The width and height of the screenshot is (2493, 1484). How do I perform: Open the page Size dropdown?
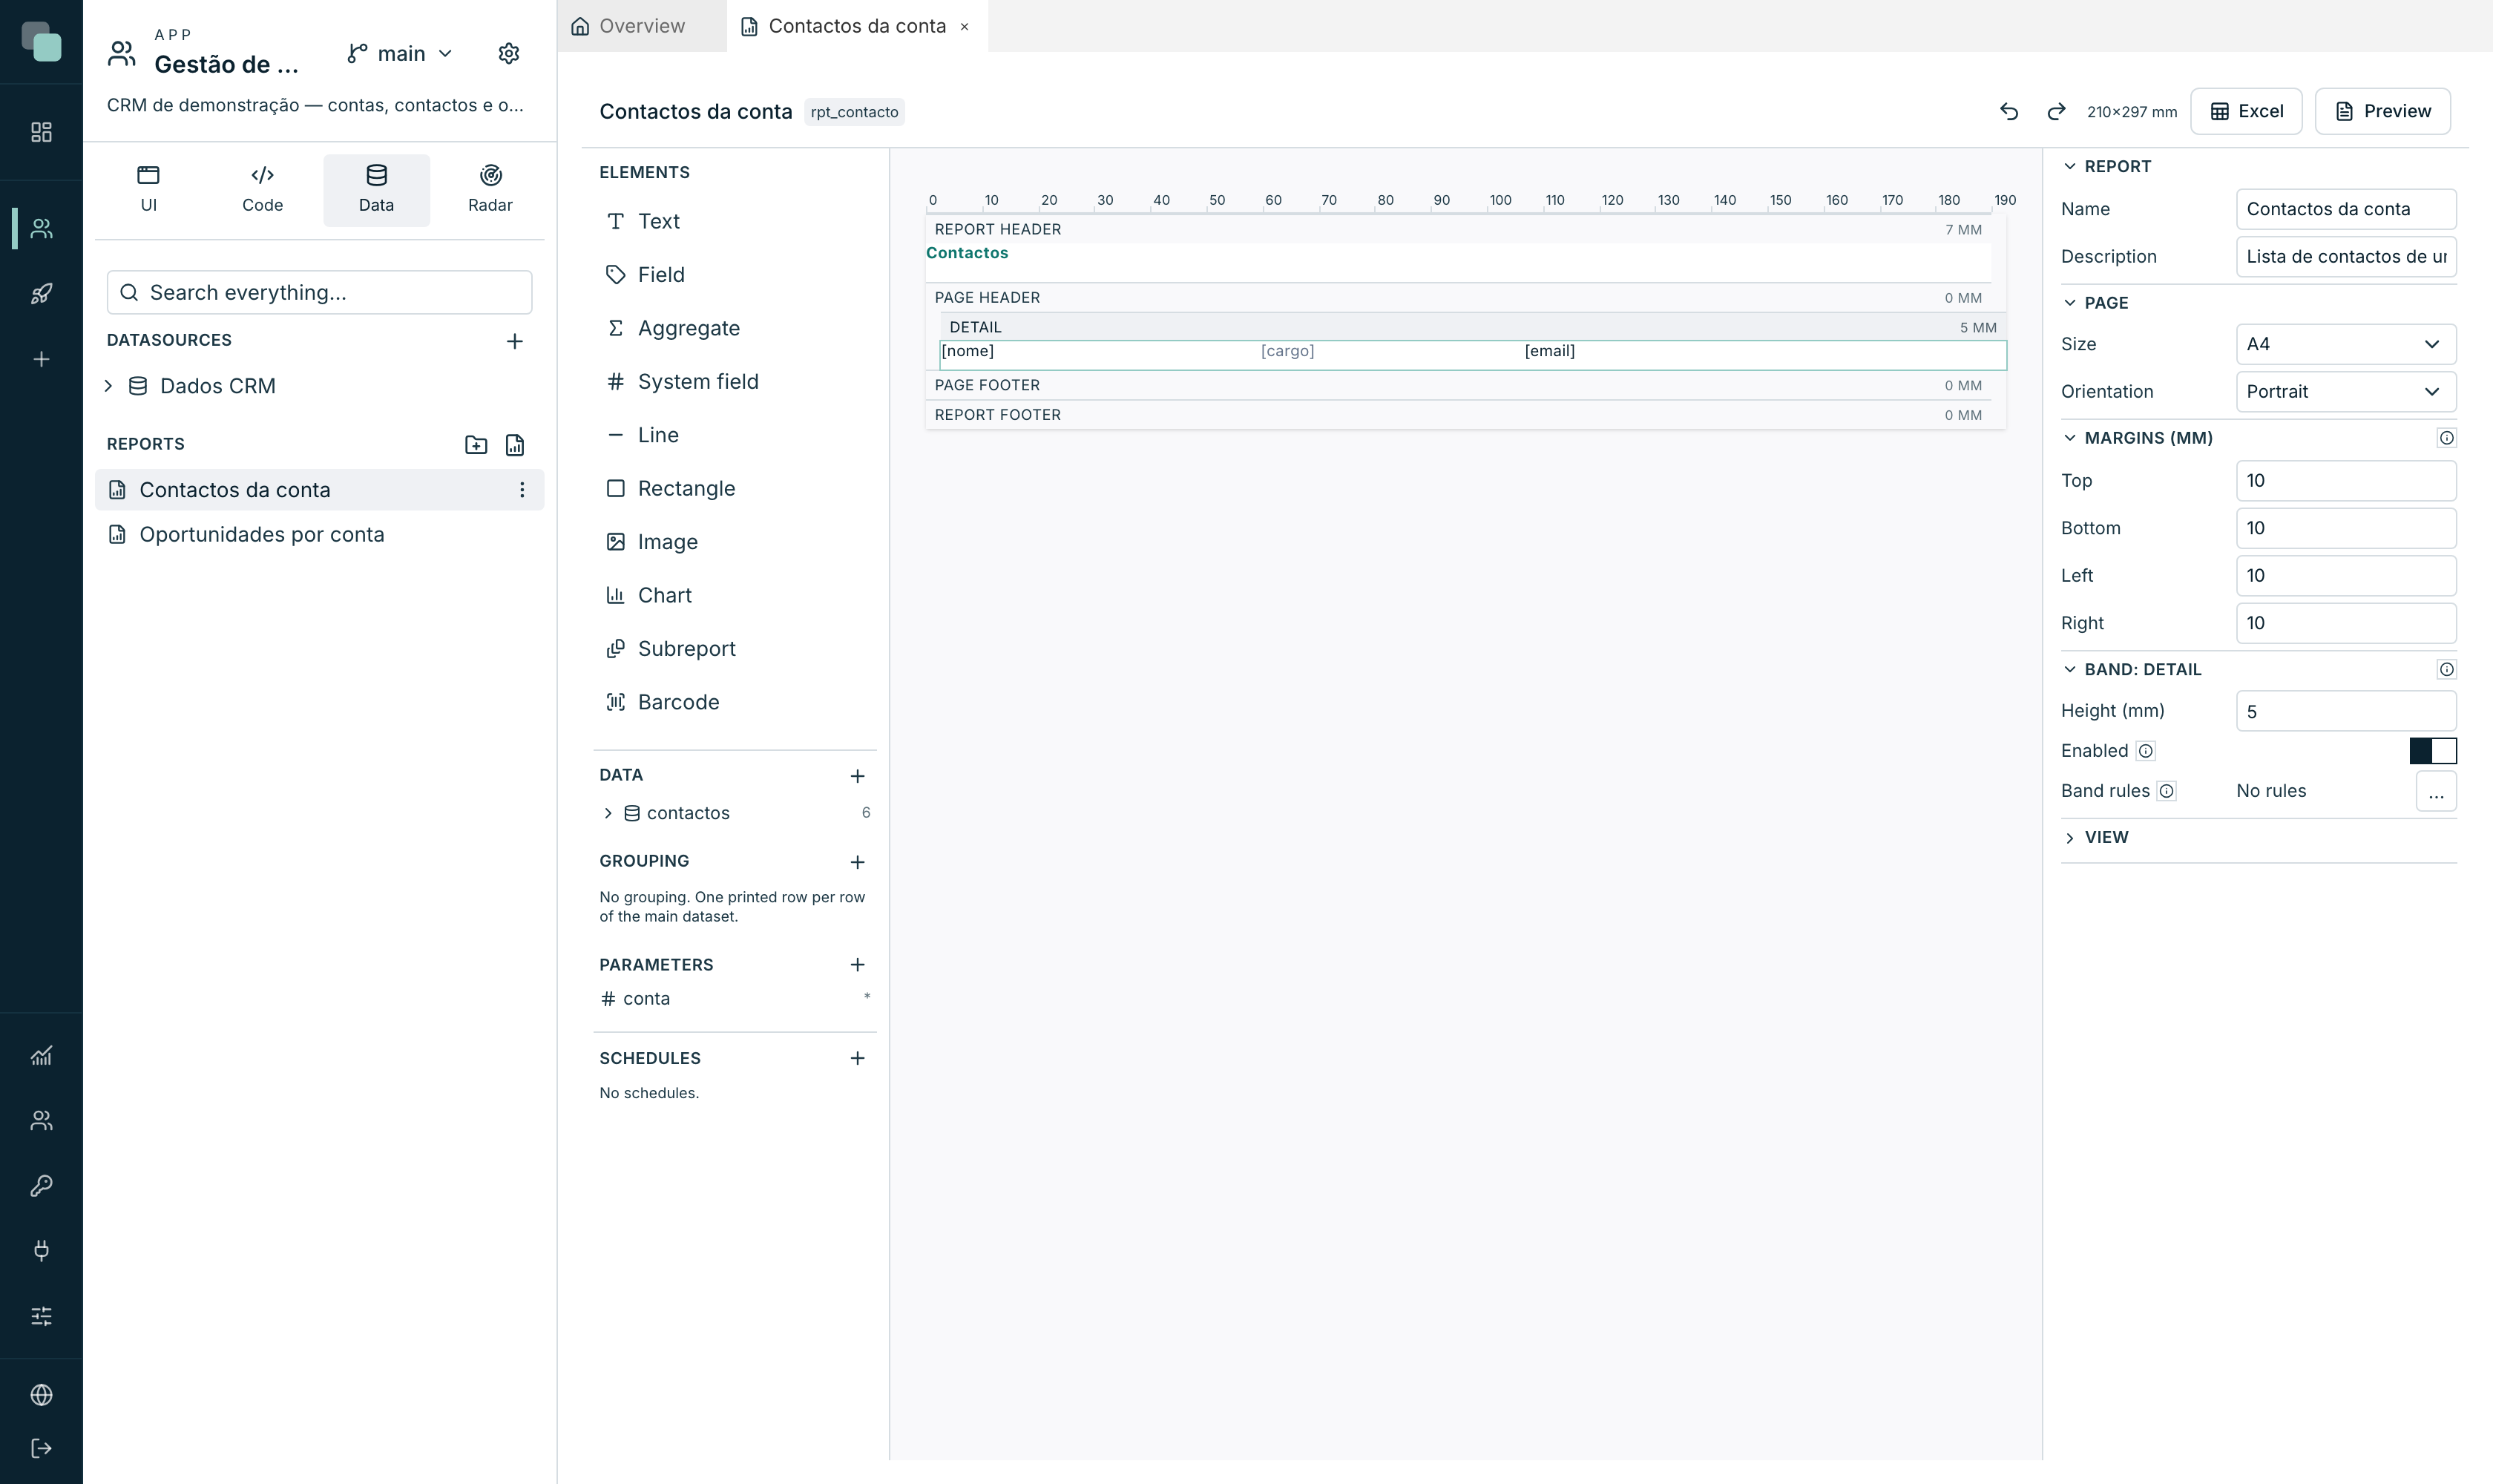pos(2345,344)
